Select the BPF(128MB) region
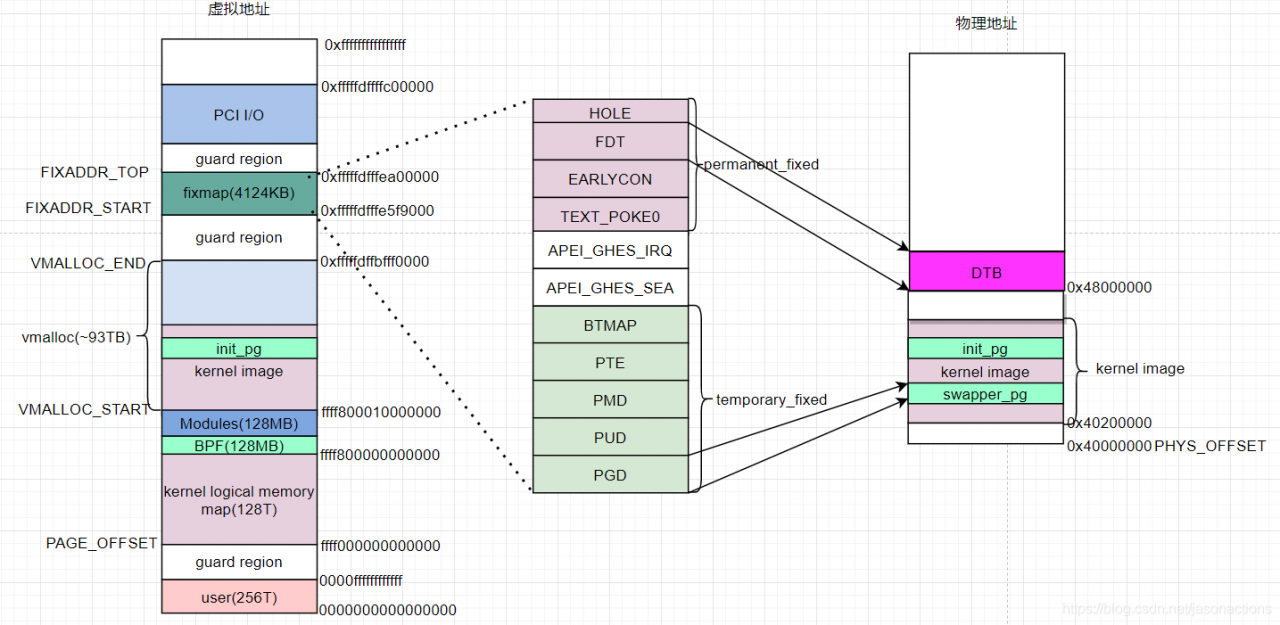Image resolution: width=1280 pixels, height=625 pixels. point(239,445)
